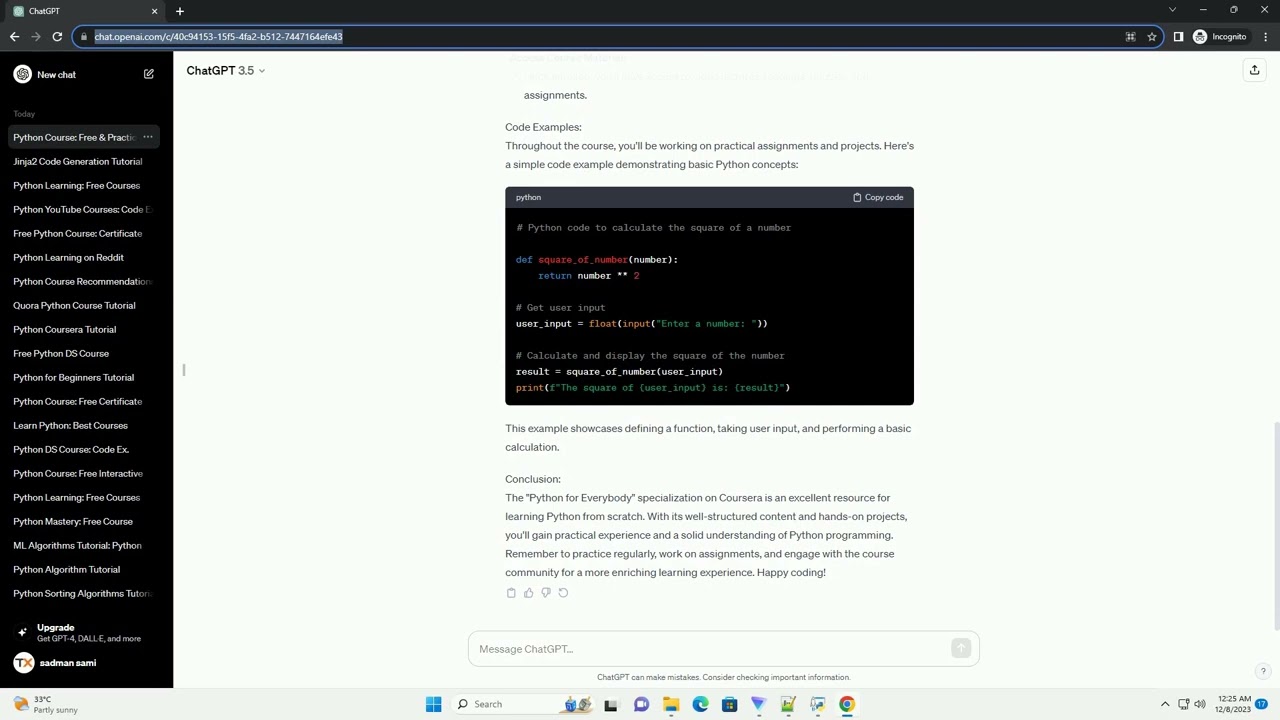Select the ChatGPT browser tab
Viewport: 1280px width, 720px height.
click(86, 11)
